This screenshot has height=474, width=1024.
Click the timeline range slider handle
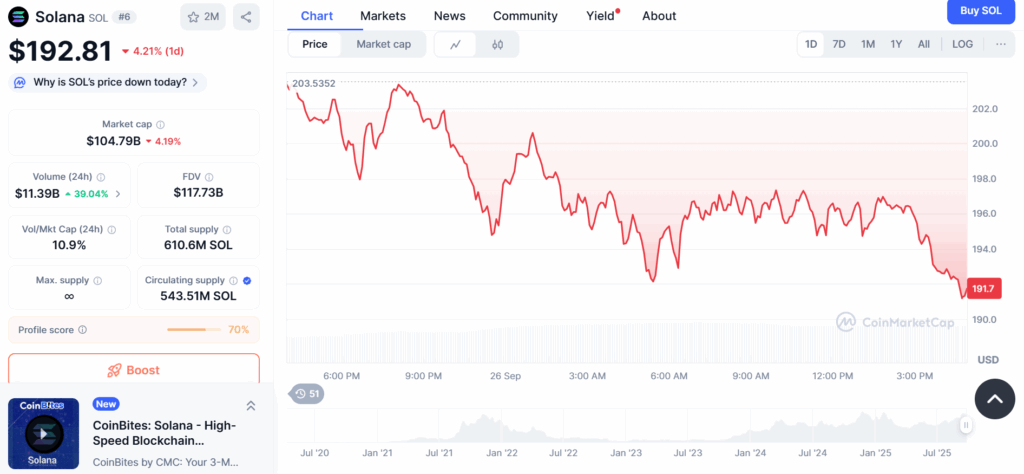tap(966, 426)
